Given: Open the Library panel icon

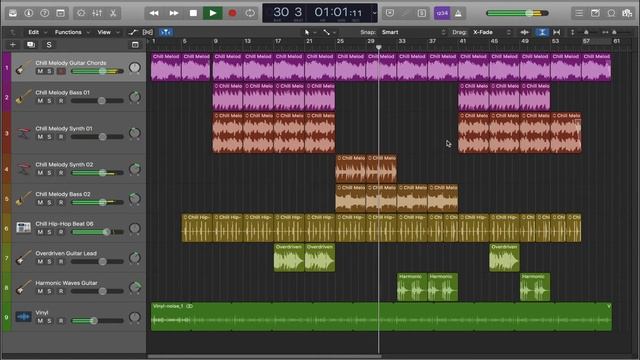Looking at the screenshot, I should (x=13, y=13).
